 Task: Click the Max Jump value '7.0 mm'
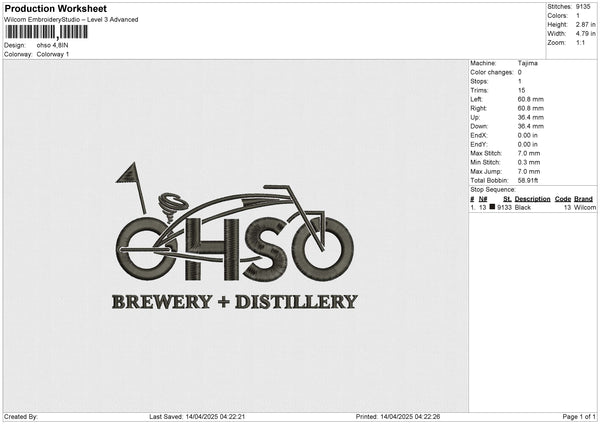click(x=529, y=171)
